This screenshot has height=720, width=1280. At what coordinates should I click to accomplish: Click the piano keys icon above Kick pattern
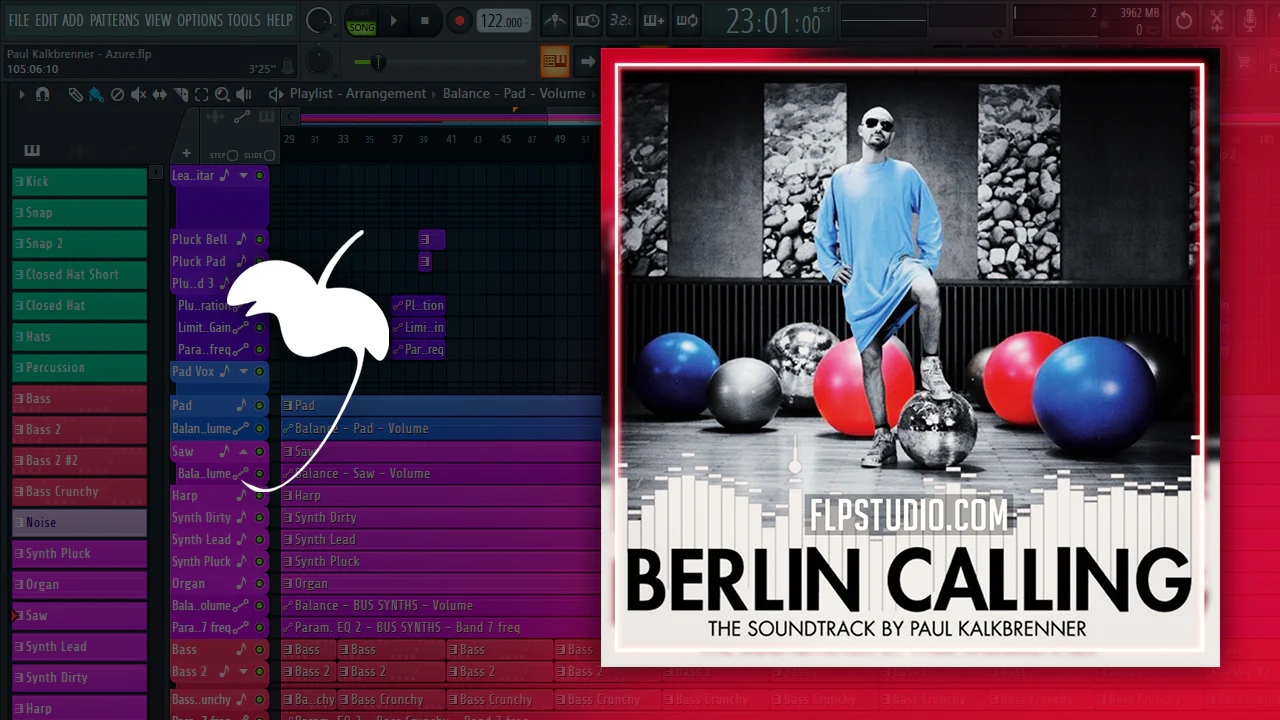click(32, 151)
